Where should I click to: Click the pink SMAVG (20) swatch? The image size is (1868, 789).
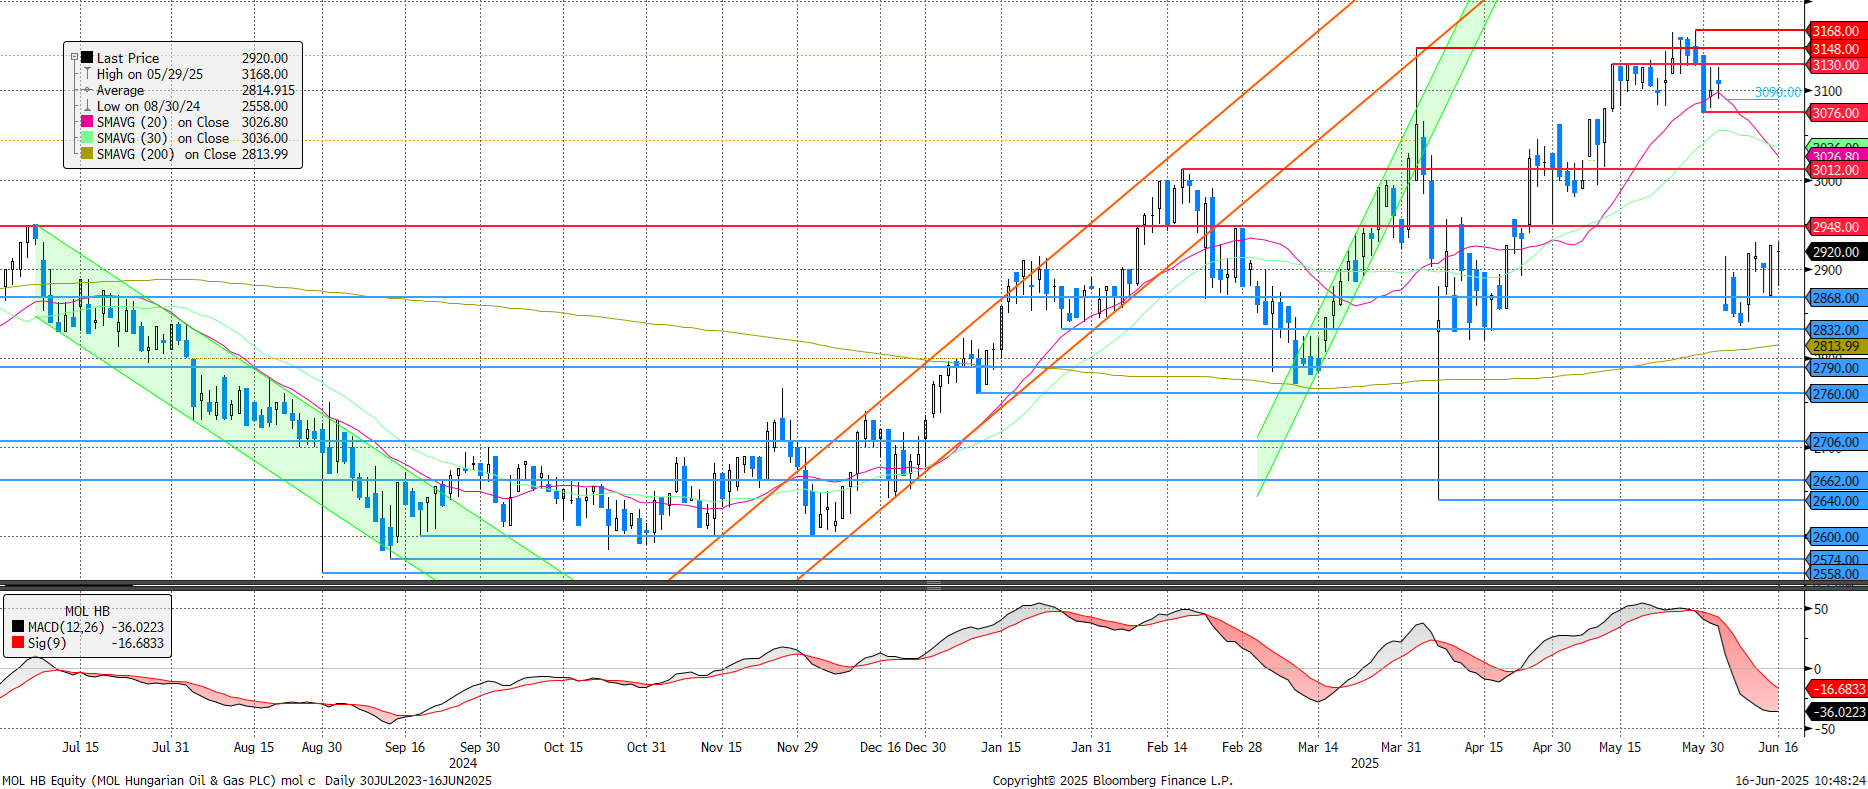pyautogui.click(x=87, y=122)
